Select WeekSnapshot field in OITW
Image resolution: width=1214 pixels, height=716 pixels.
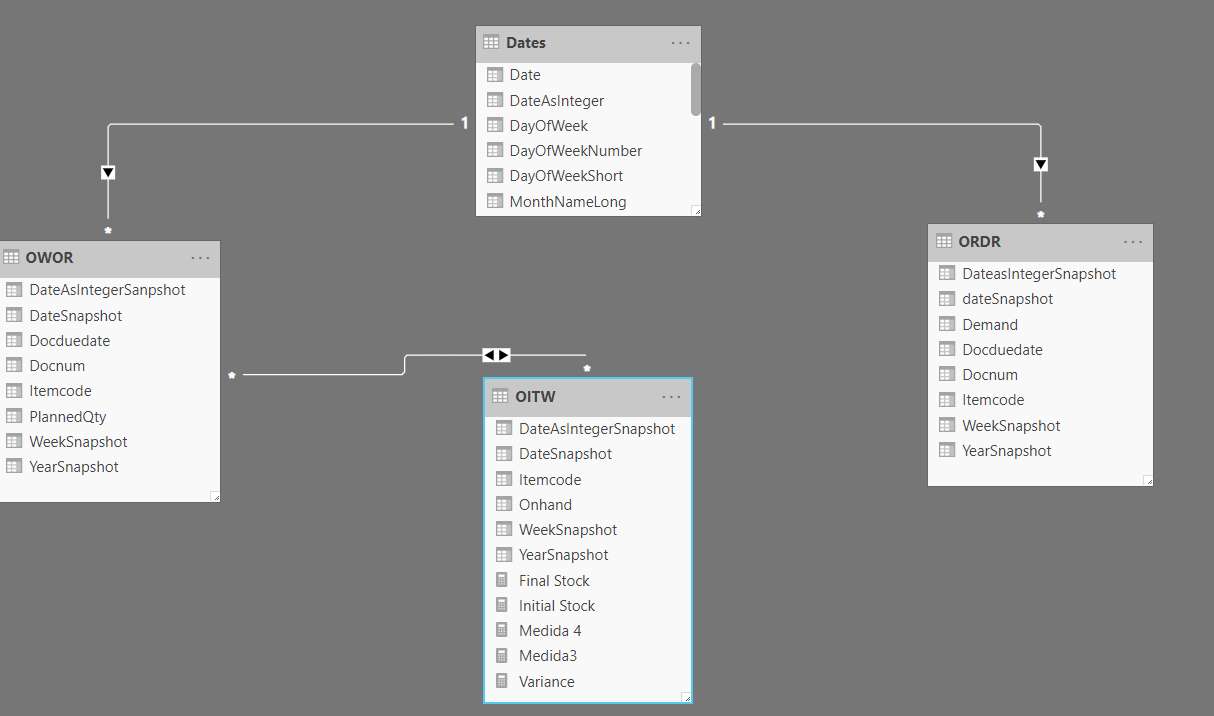pos(588,530)
